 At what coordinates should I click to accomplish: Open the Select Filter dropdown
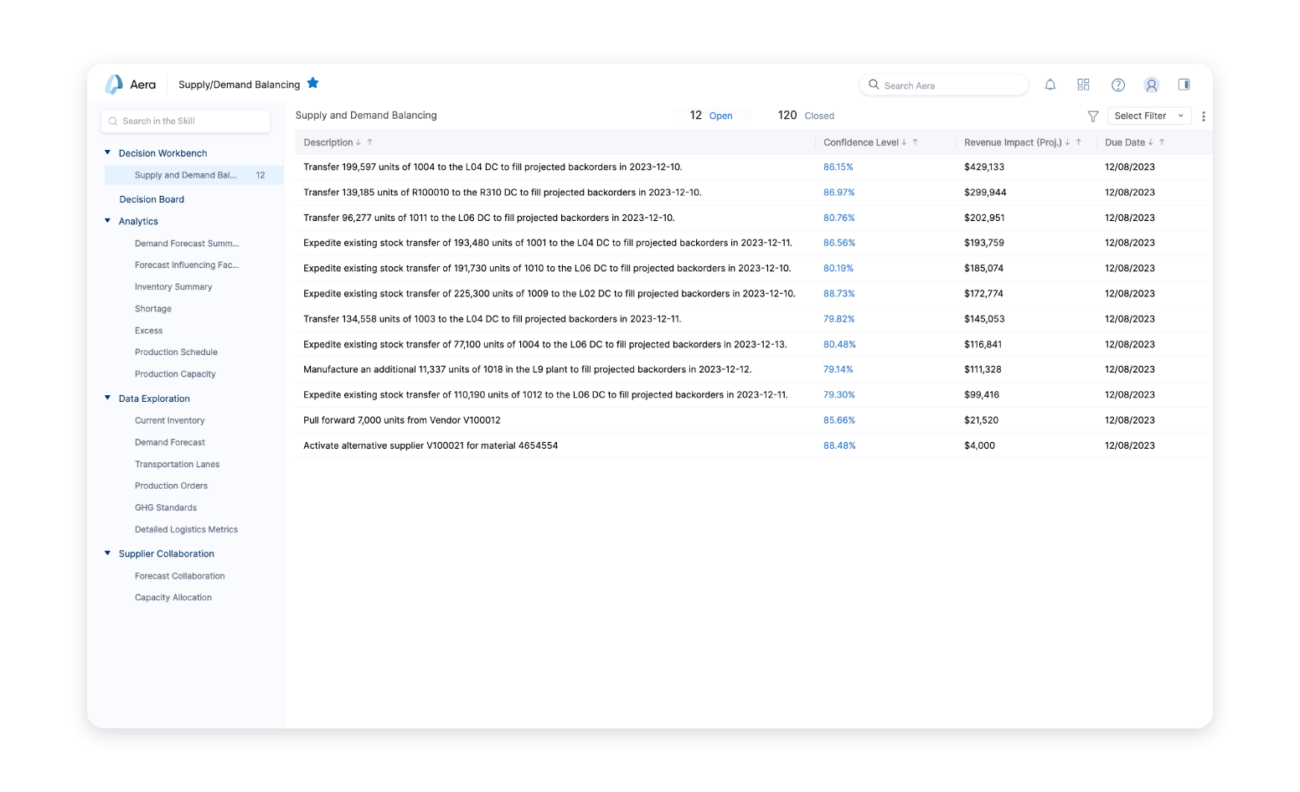tap(1148, 115)
